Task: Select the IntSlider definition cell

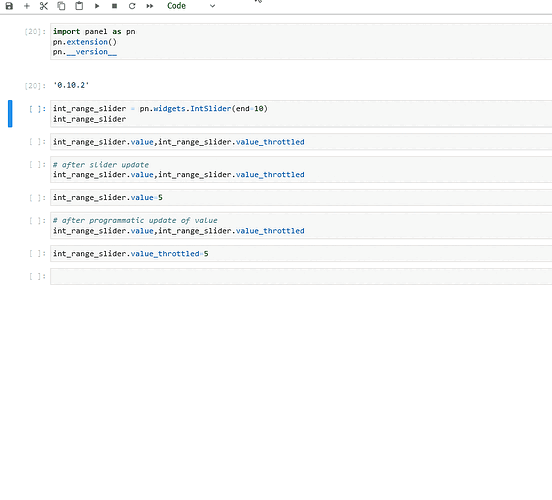Action: click(301, 114)
